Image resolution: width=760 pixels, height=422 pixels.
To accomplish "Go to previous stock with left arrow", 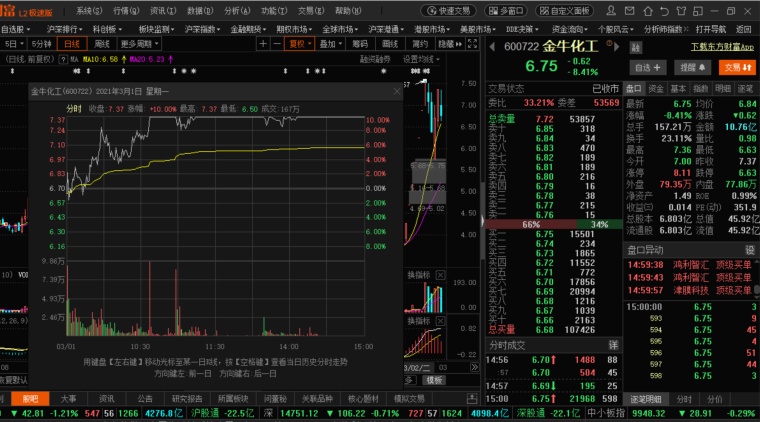I will (x=493, y=46).
